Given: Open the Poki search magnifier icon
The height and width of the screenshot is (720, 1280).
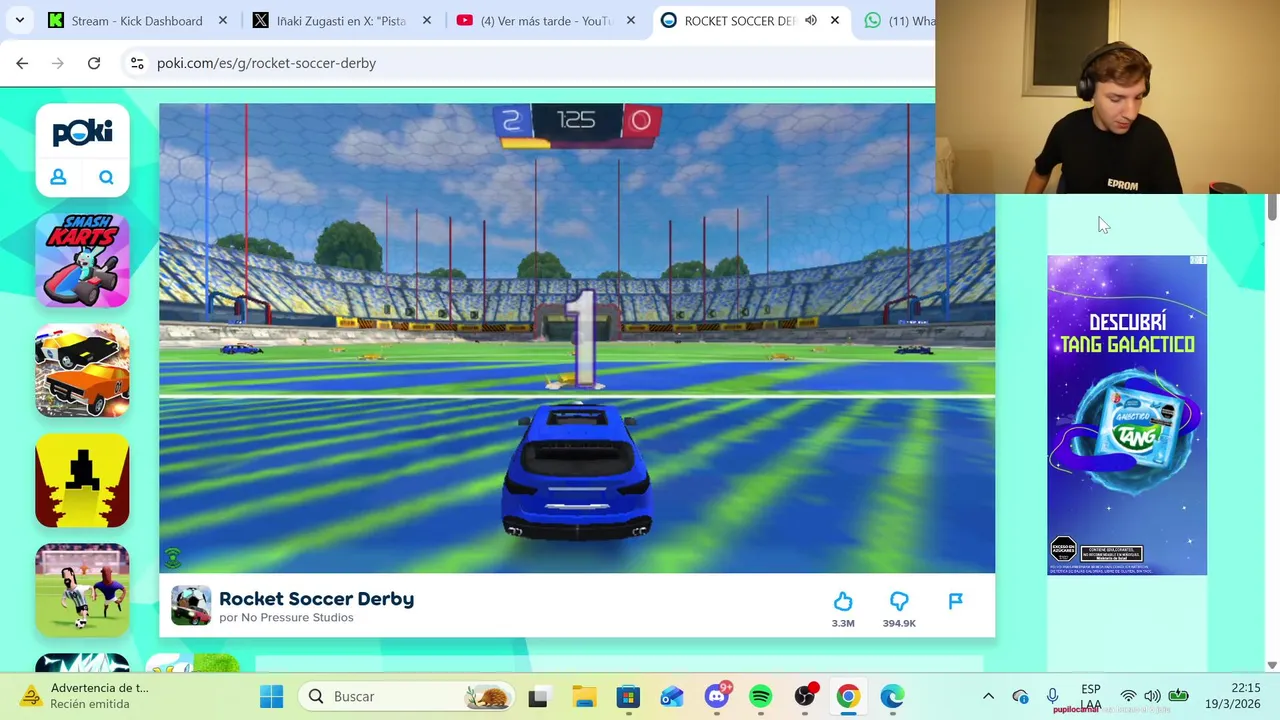Looking at the screenshot, I should click(106, 177).
